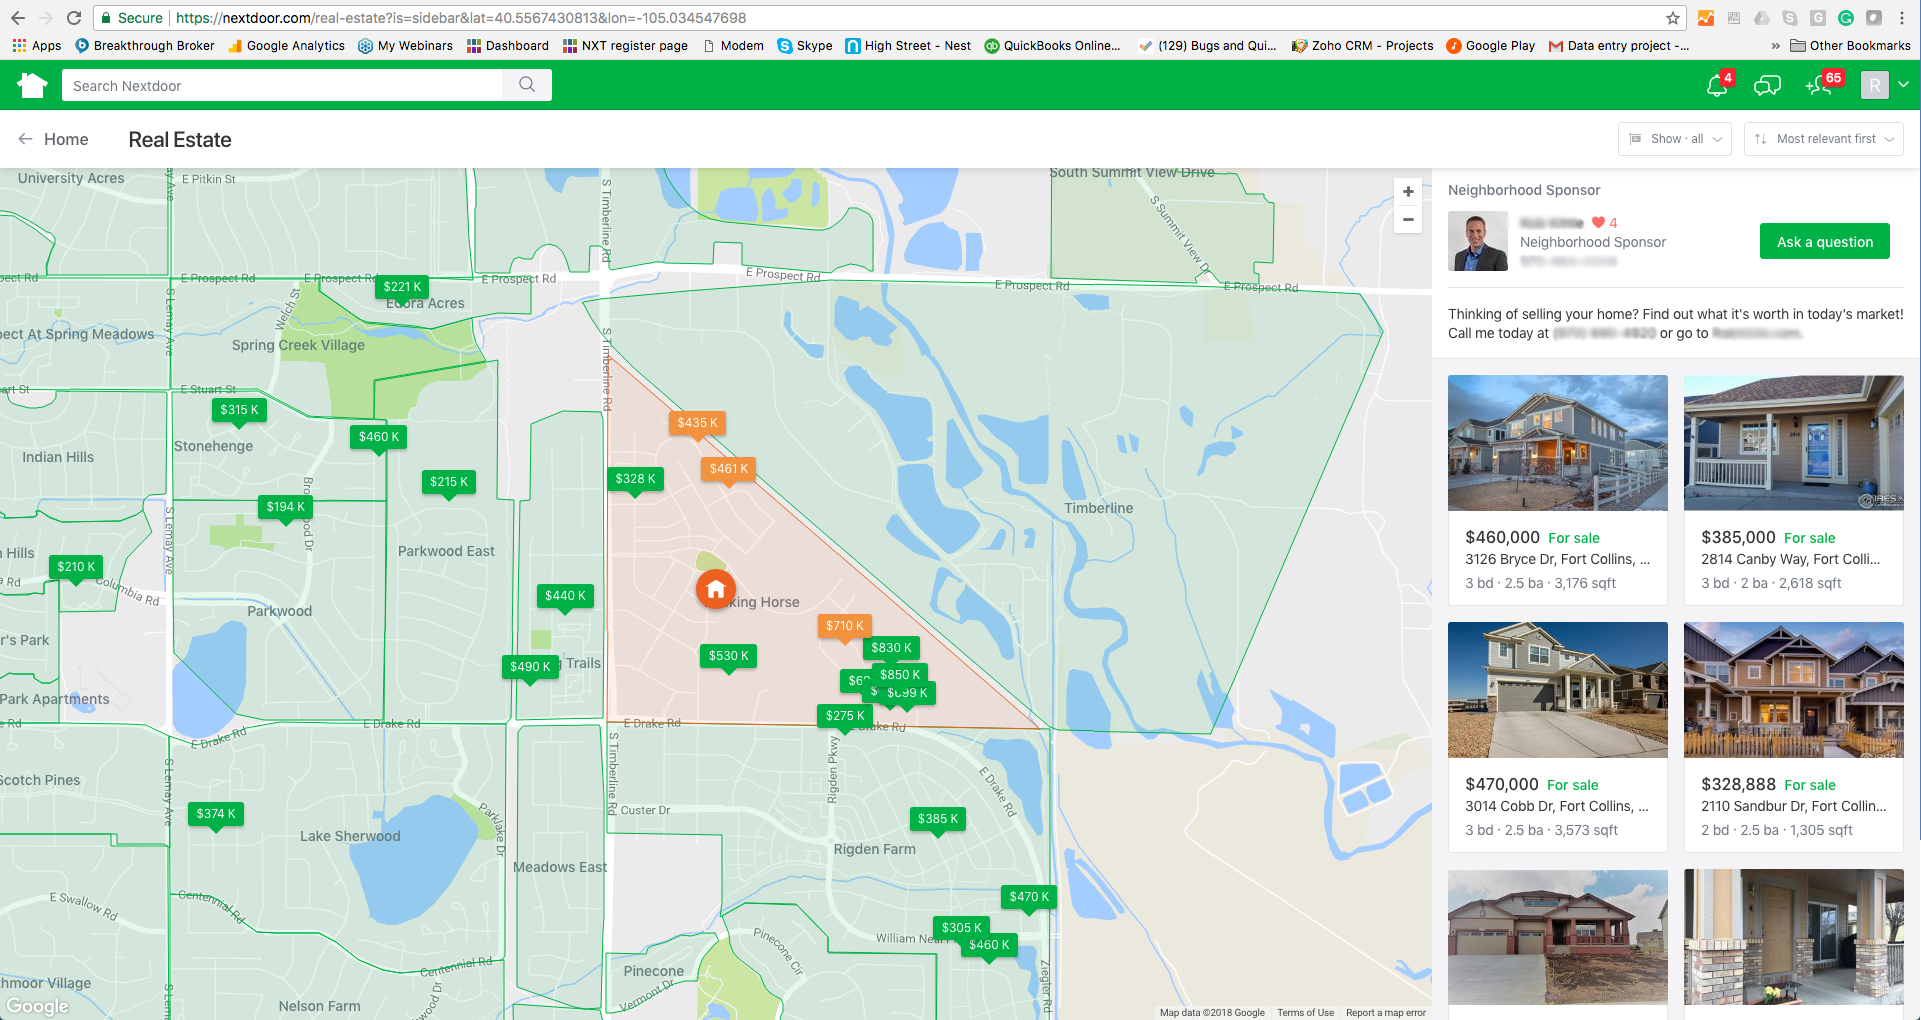Image resolution: width=1921 pixels, height=1020 pixels.
Task: Click the Report a map error link
Action: click(x=1386, y=1013)
